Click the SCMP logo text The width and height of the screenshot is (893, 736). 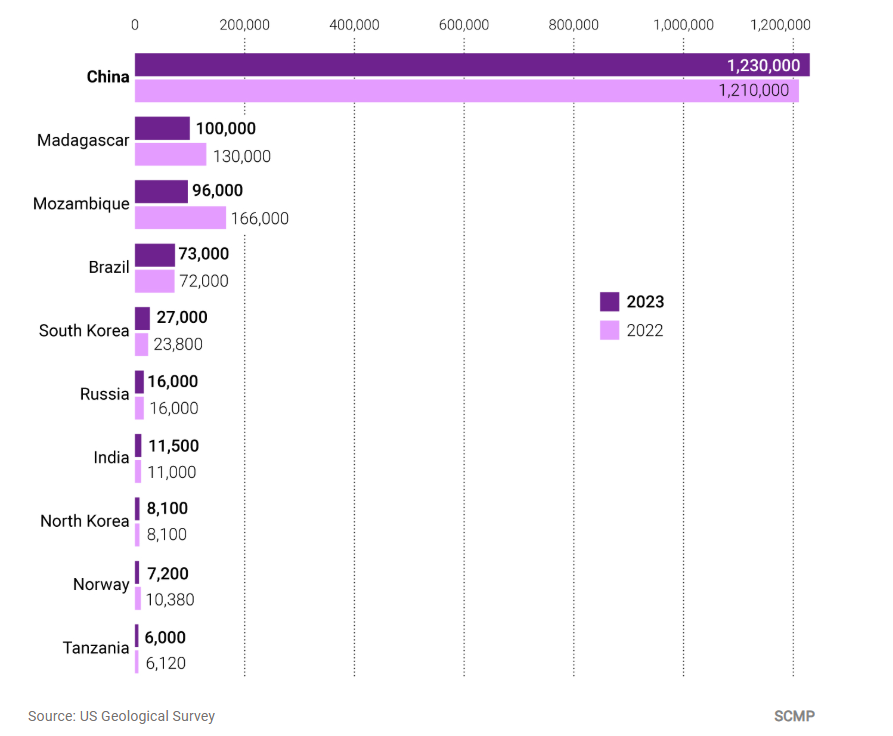pyautogui.click(x=795, y=716)
